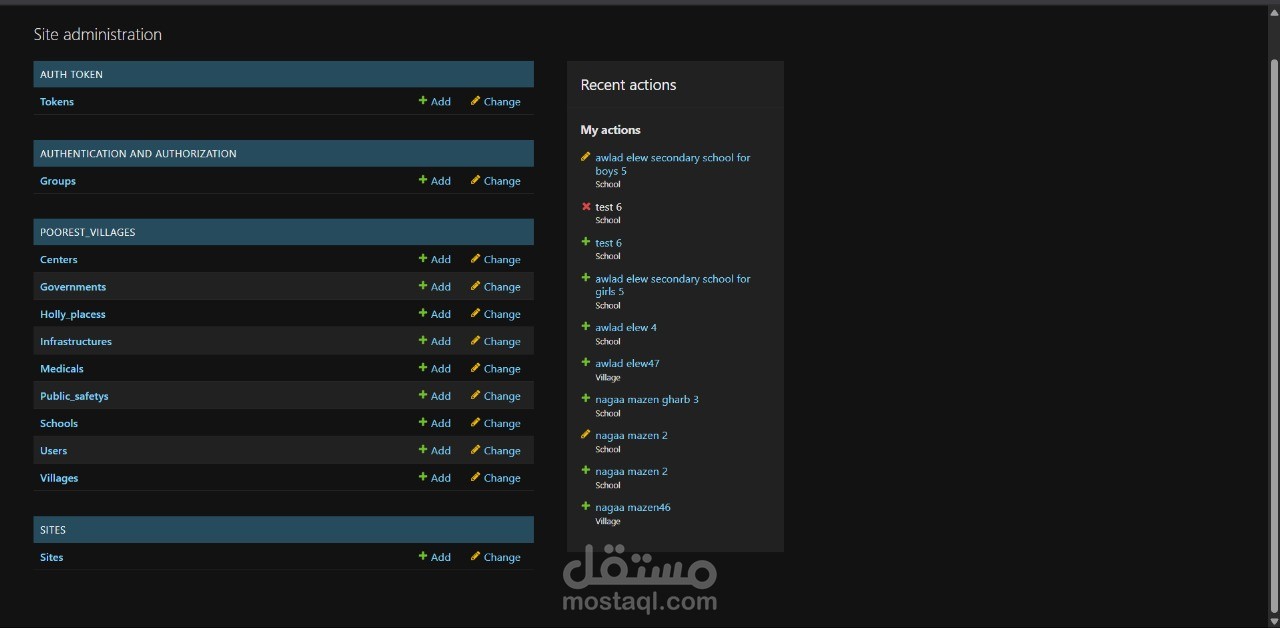Open the Tokens admin page
Image resolution: width=1280 pixels, height=628 pixels.
pyautogui.click(x=56, y=101)
